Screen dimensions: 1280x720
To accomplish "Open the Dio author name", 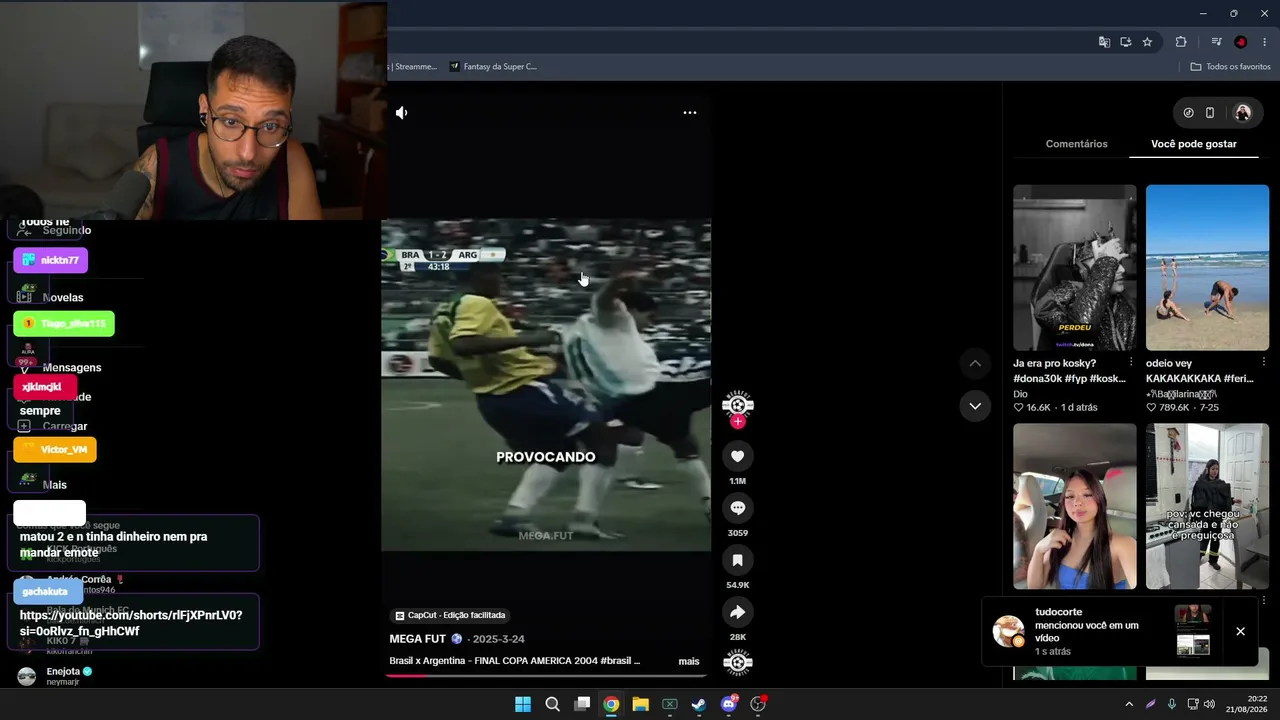I will coord(1020,394).
